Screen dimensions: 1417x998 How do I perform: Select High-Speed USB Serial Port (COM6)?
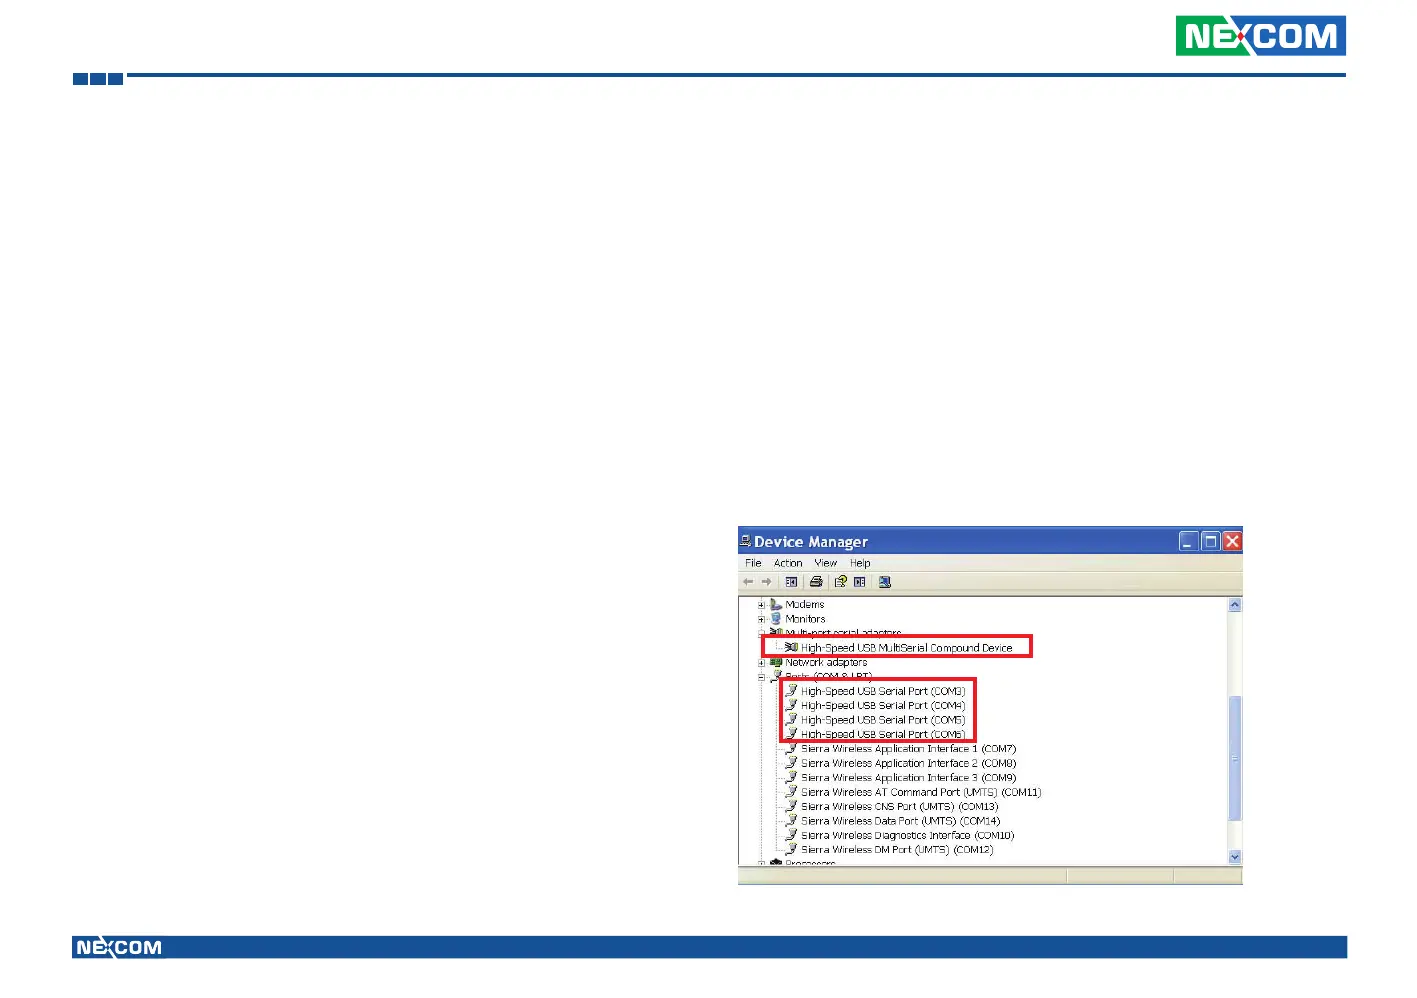pyautogui.click(x=882, y=734)
